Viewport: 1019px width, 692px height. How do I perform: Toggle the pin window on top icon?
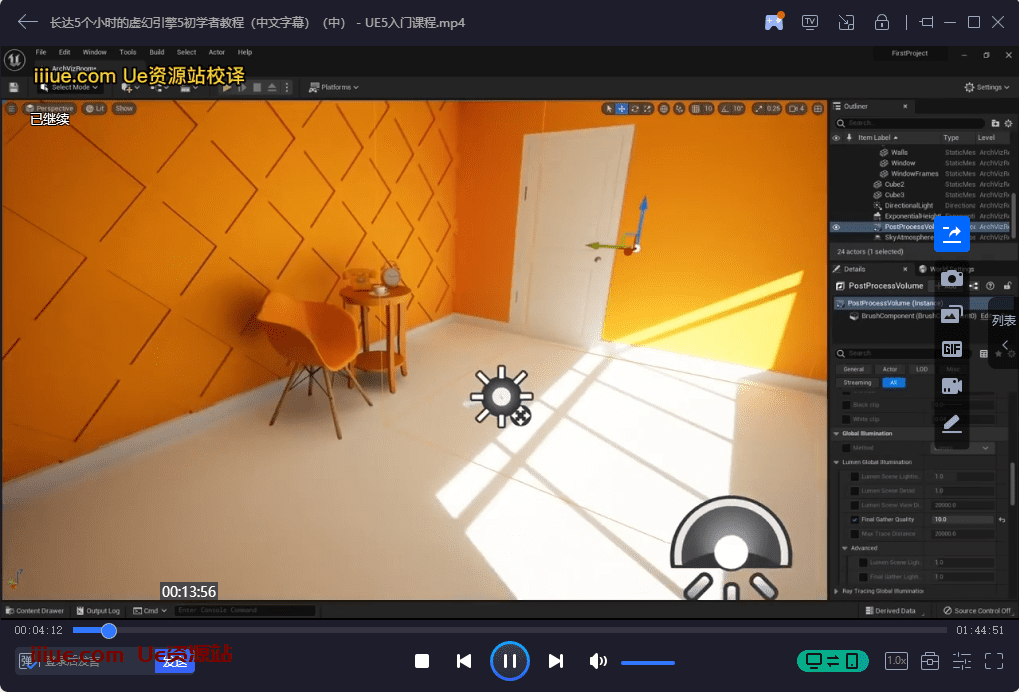point(926,22)
